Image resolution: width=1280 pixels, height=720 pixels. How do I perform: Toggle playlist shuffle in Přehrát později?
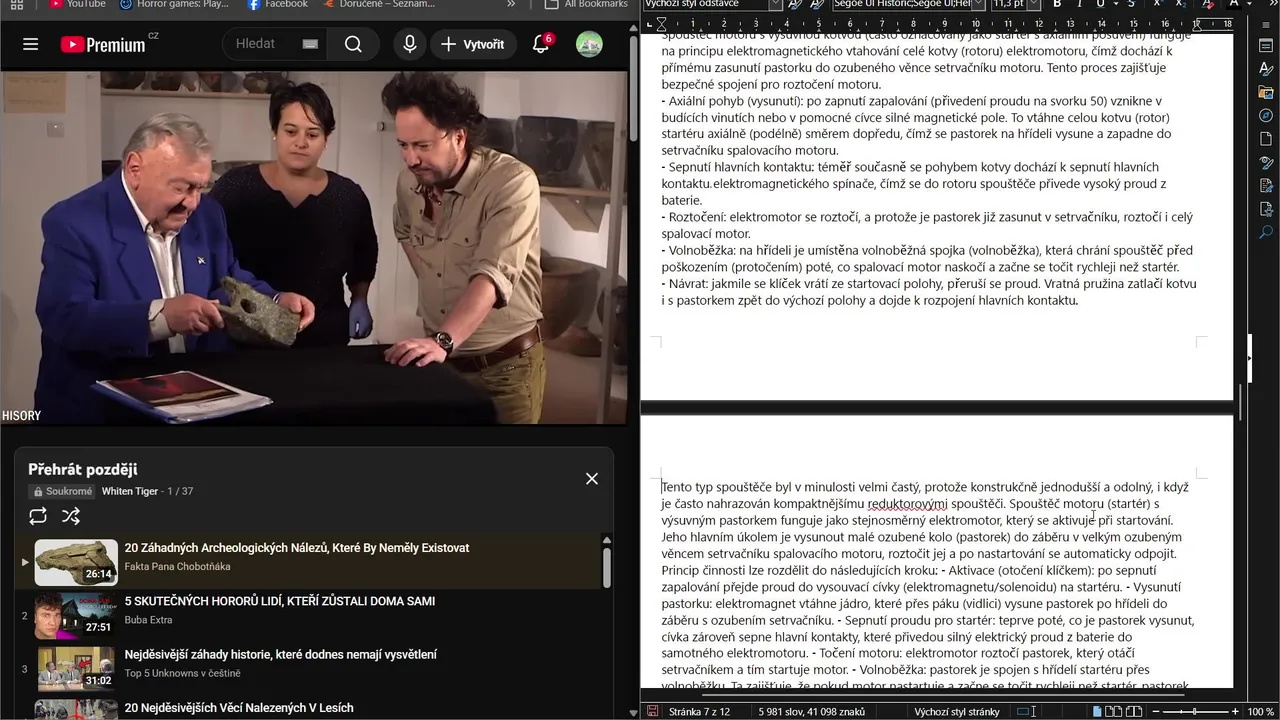(71, 516)
